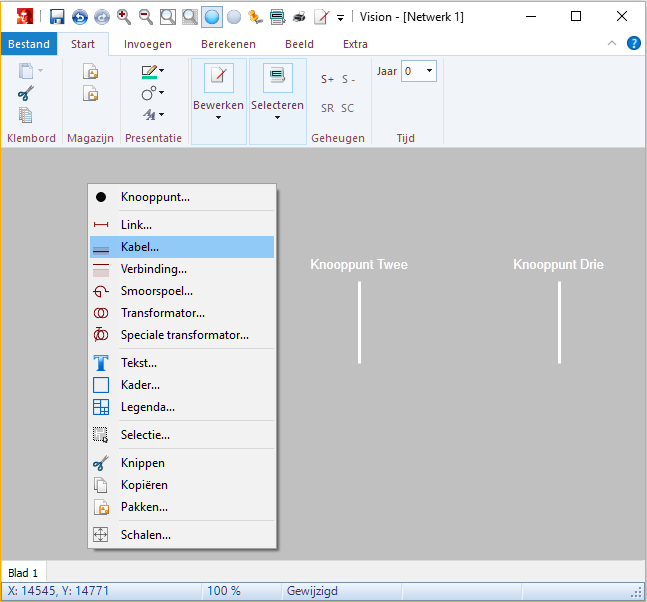
Task: Switch to the Invoegen ribbon tab
Action: click(148, 44)
